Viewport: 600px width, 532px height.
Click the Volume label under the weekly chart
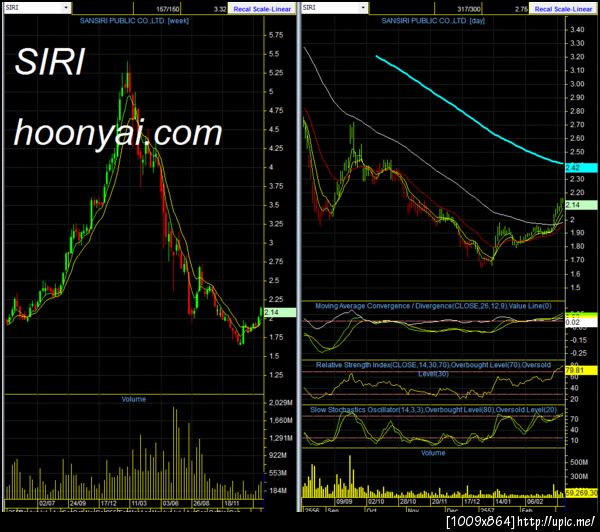click(134, 399)
